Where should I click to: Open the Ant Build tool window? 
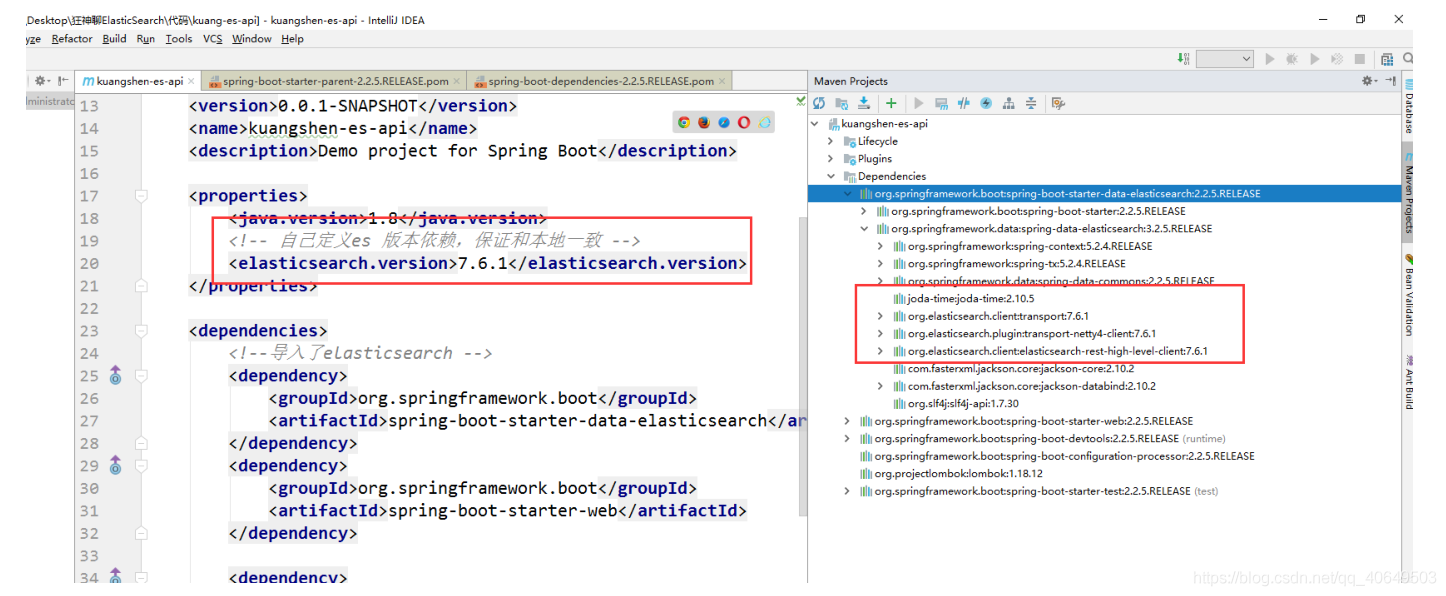(x=1409, y=381)
